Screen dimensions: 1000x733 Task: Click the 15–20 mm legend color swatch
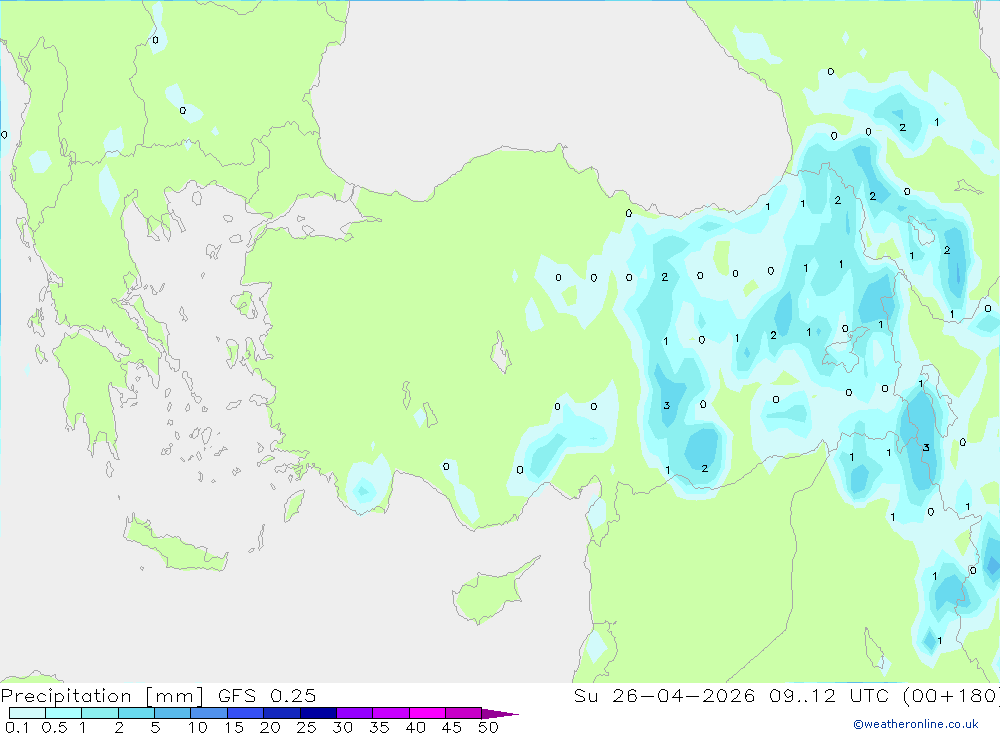246,713
